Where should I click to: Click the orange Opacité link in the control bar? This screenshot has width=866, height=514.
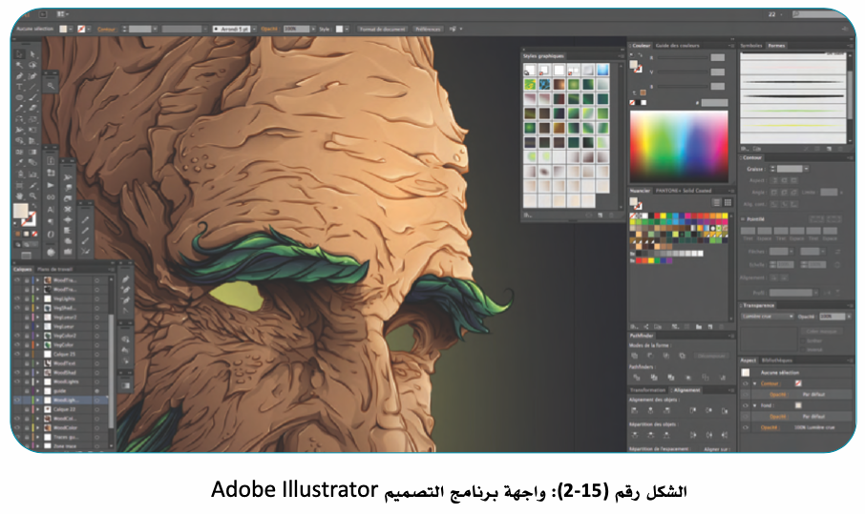[270, 29]
